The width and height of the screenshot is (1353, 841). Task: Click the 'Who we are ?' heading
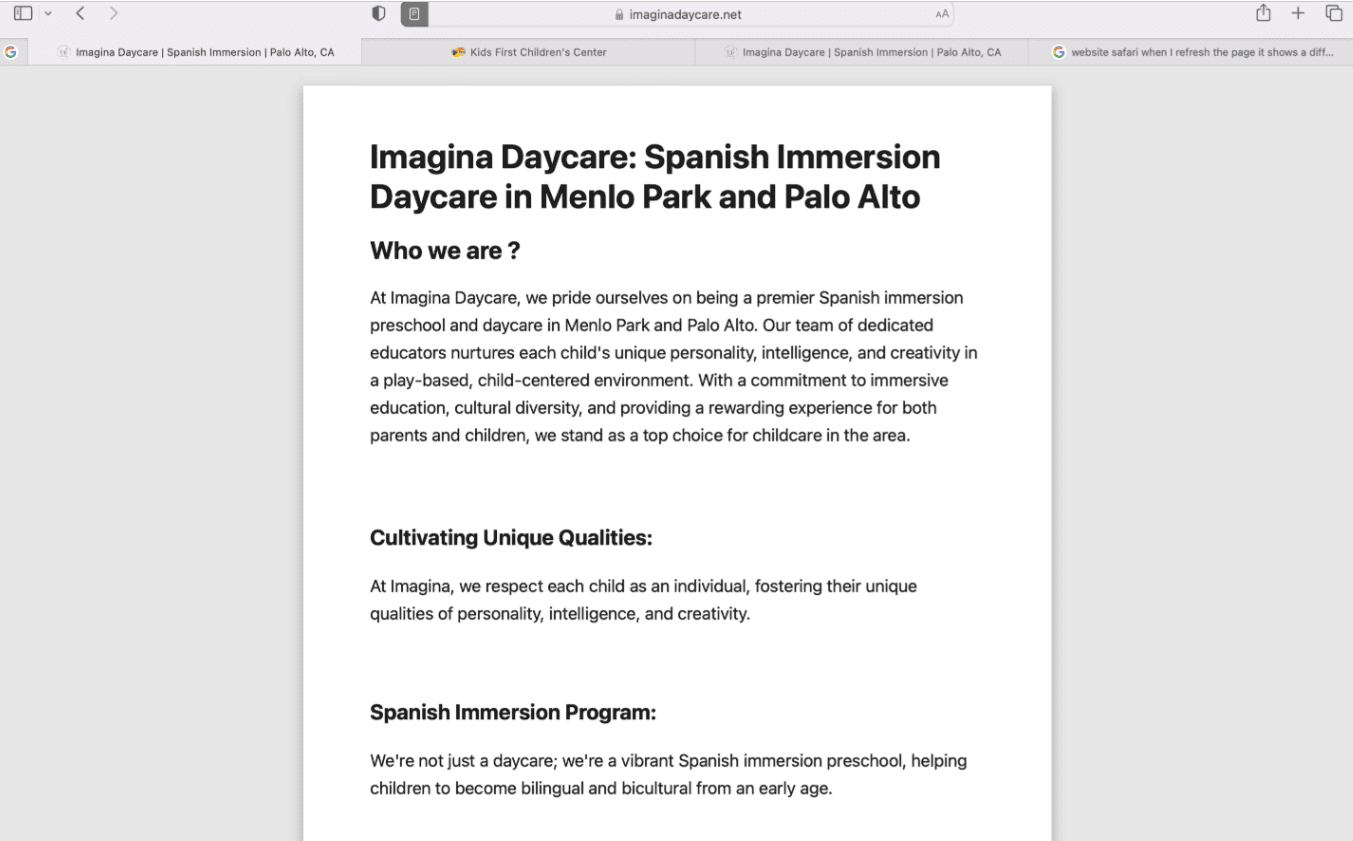[x=445, y=250]
